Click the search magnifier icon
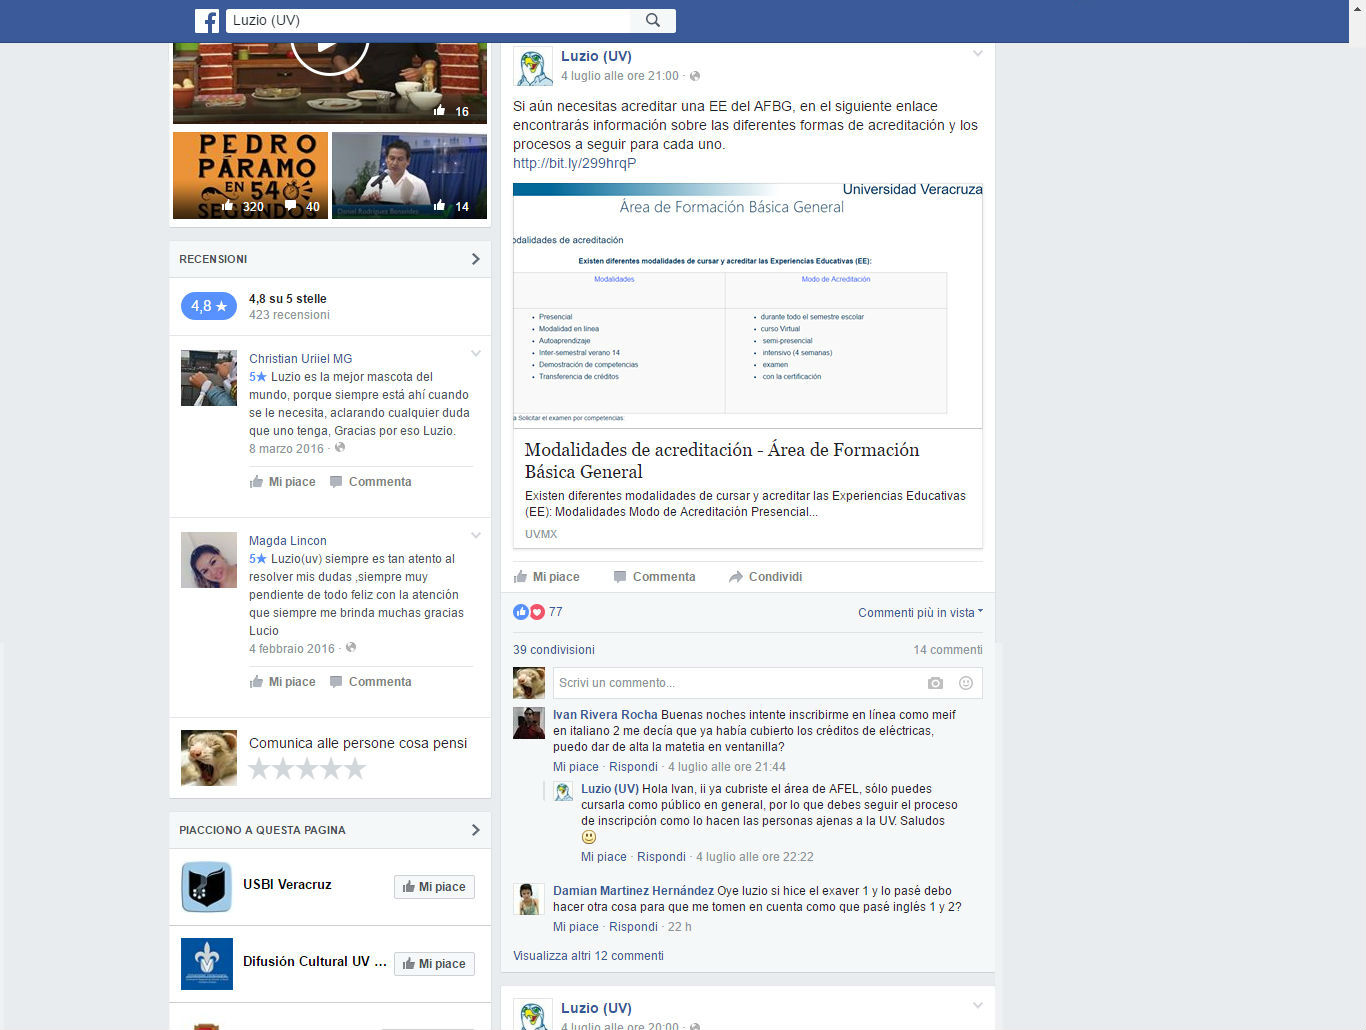The width and height of the screenshot is (1366, 1030). tap(653, 20)
